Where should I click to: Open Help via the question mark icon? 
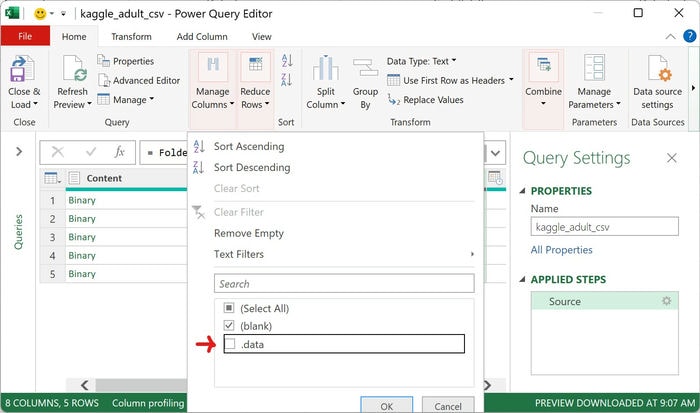(690, 36)
